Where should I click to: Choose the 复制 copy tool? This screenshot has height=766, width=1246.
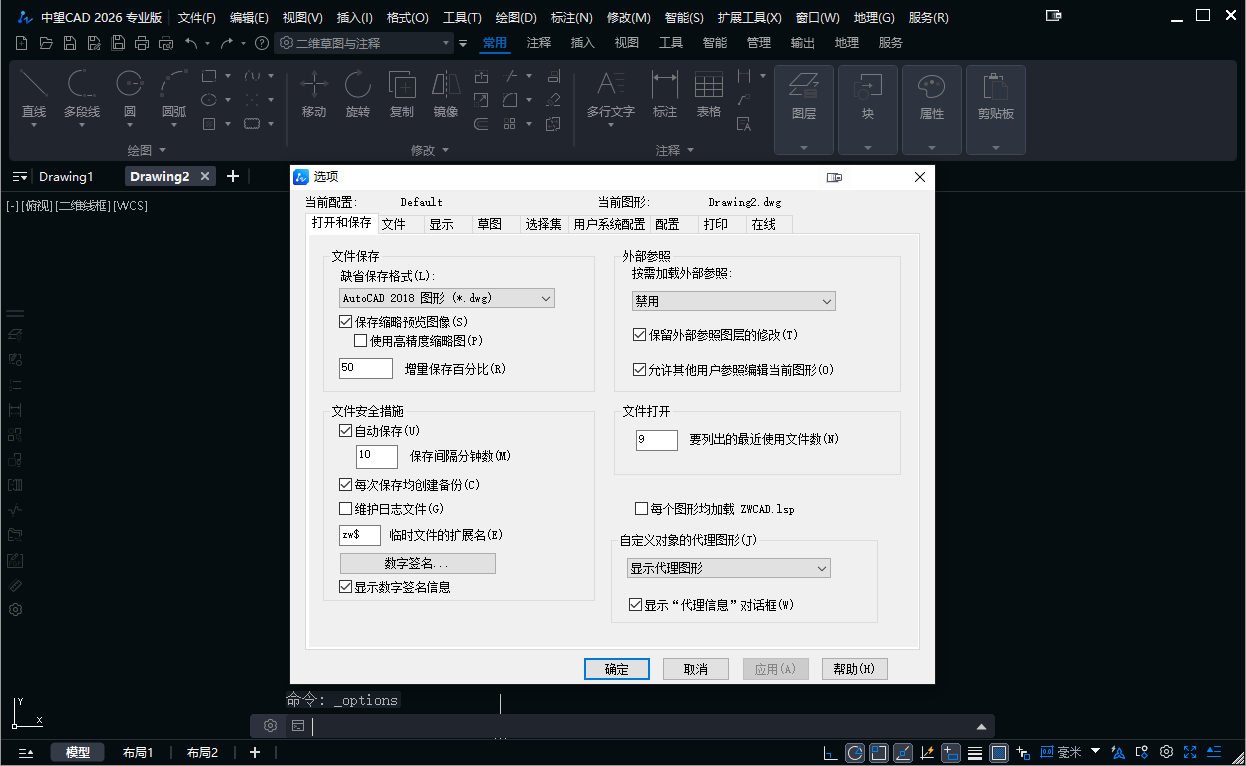[x=401, y=95]
